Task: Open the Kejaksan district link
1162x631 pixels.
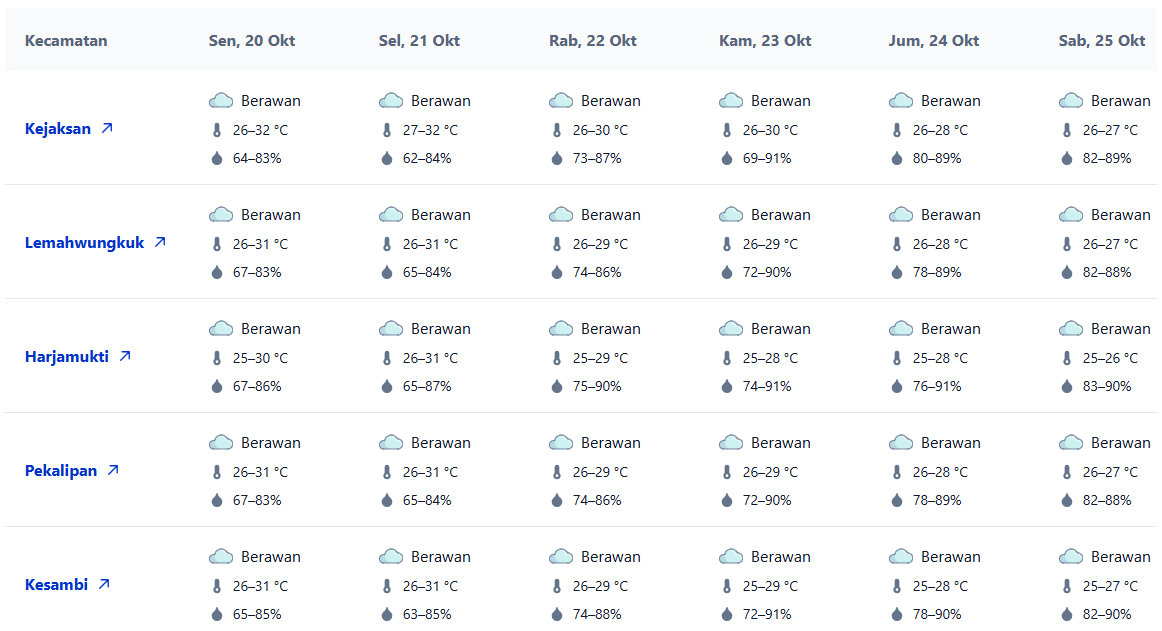Action: point(58,129)
